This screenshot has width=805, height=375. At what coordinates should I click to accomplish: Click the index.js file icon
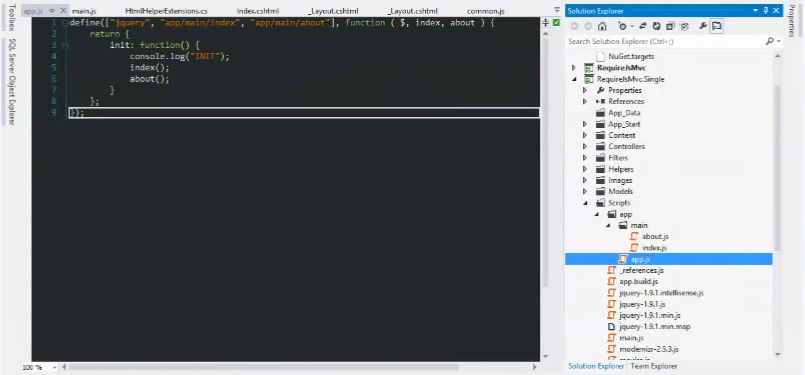(635, 248)
